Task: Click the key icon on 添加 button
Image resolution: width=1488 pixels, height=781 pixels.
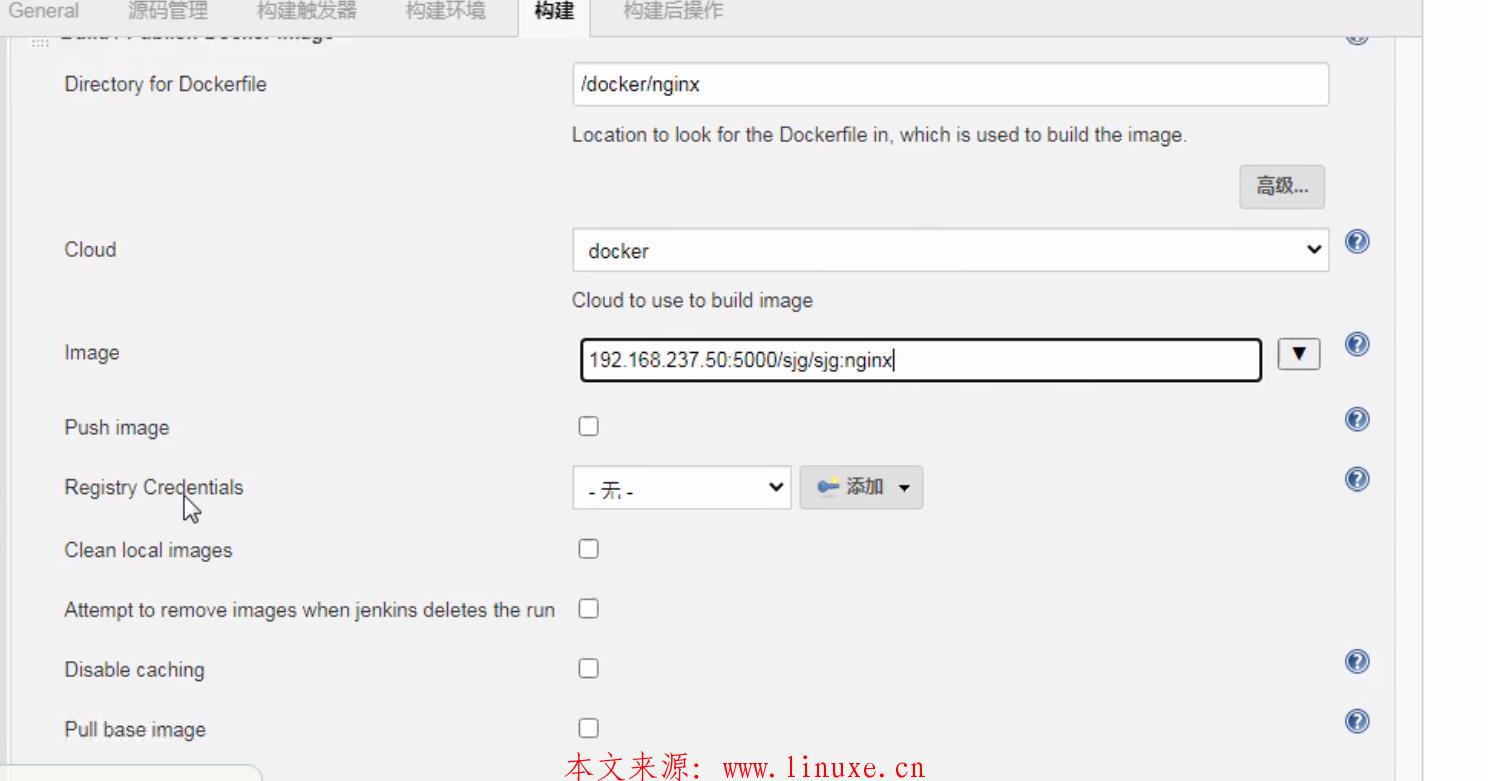Action: 827,487
